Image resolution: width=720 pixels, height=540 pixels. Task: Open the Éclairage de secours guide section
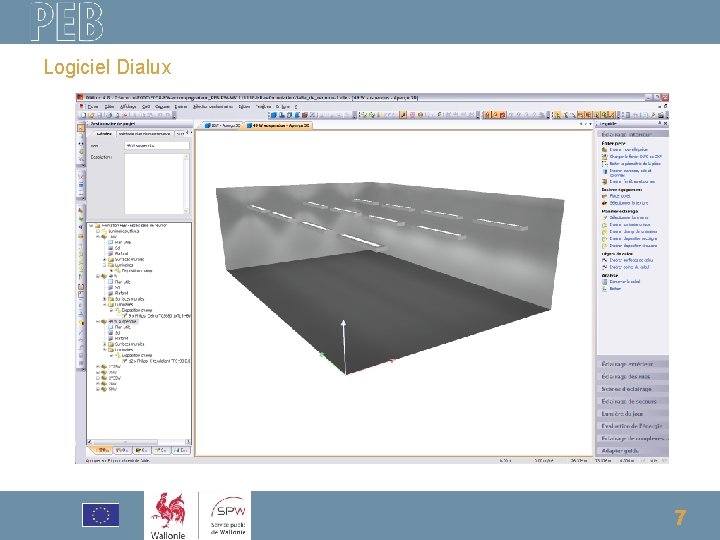632,401
